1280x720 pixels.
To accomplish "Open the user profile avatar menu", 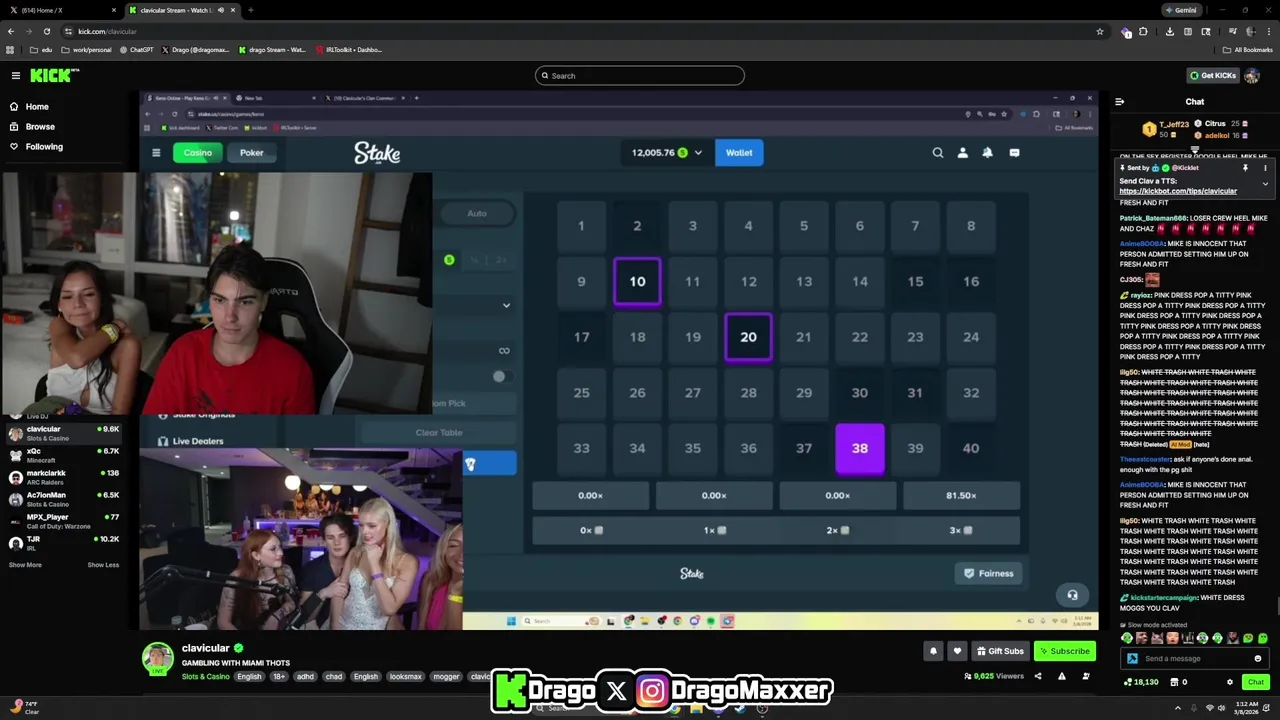I will tap(1252, 75).
